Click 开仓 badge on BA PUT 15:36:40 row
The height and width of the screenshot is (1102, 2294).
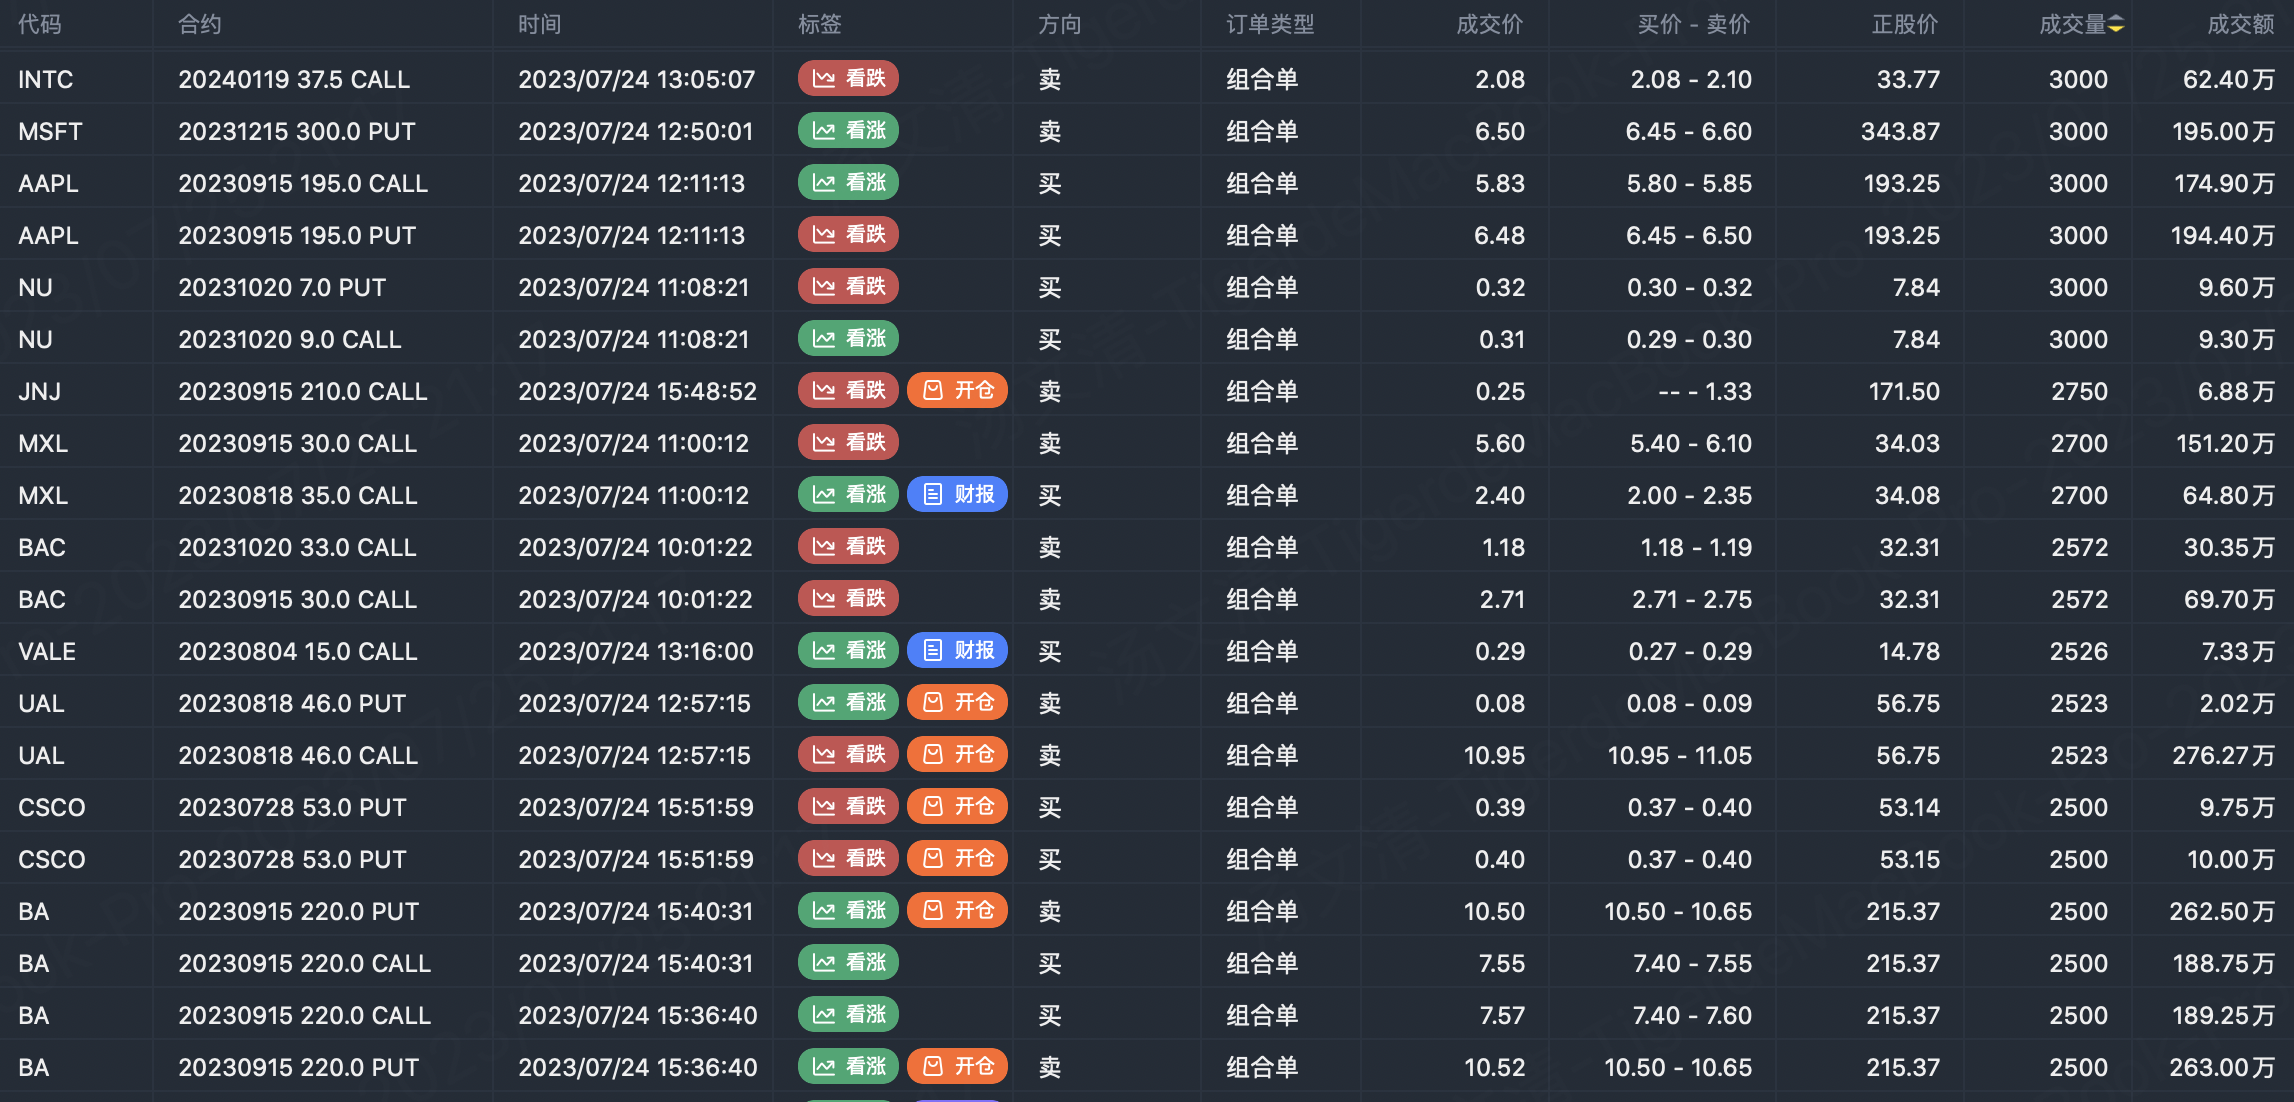[957, 1066]
